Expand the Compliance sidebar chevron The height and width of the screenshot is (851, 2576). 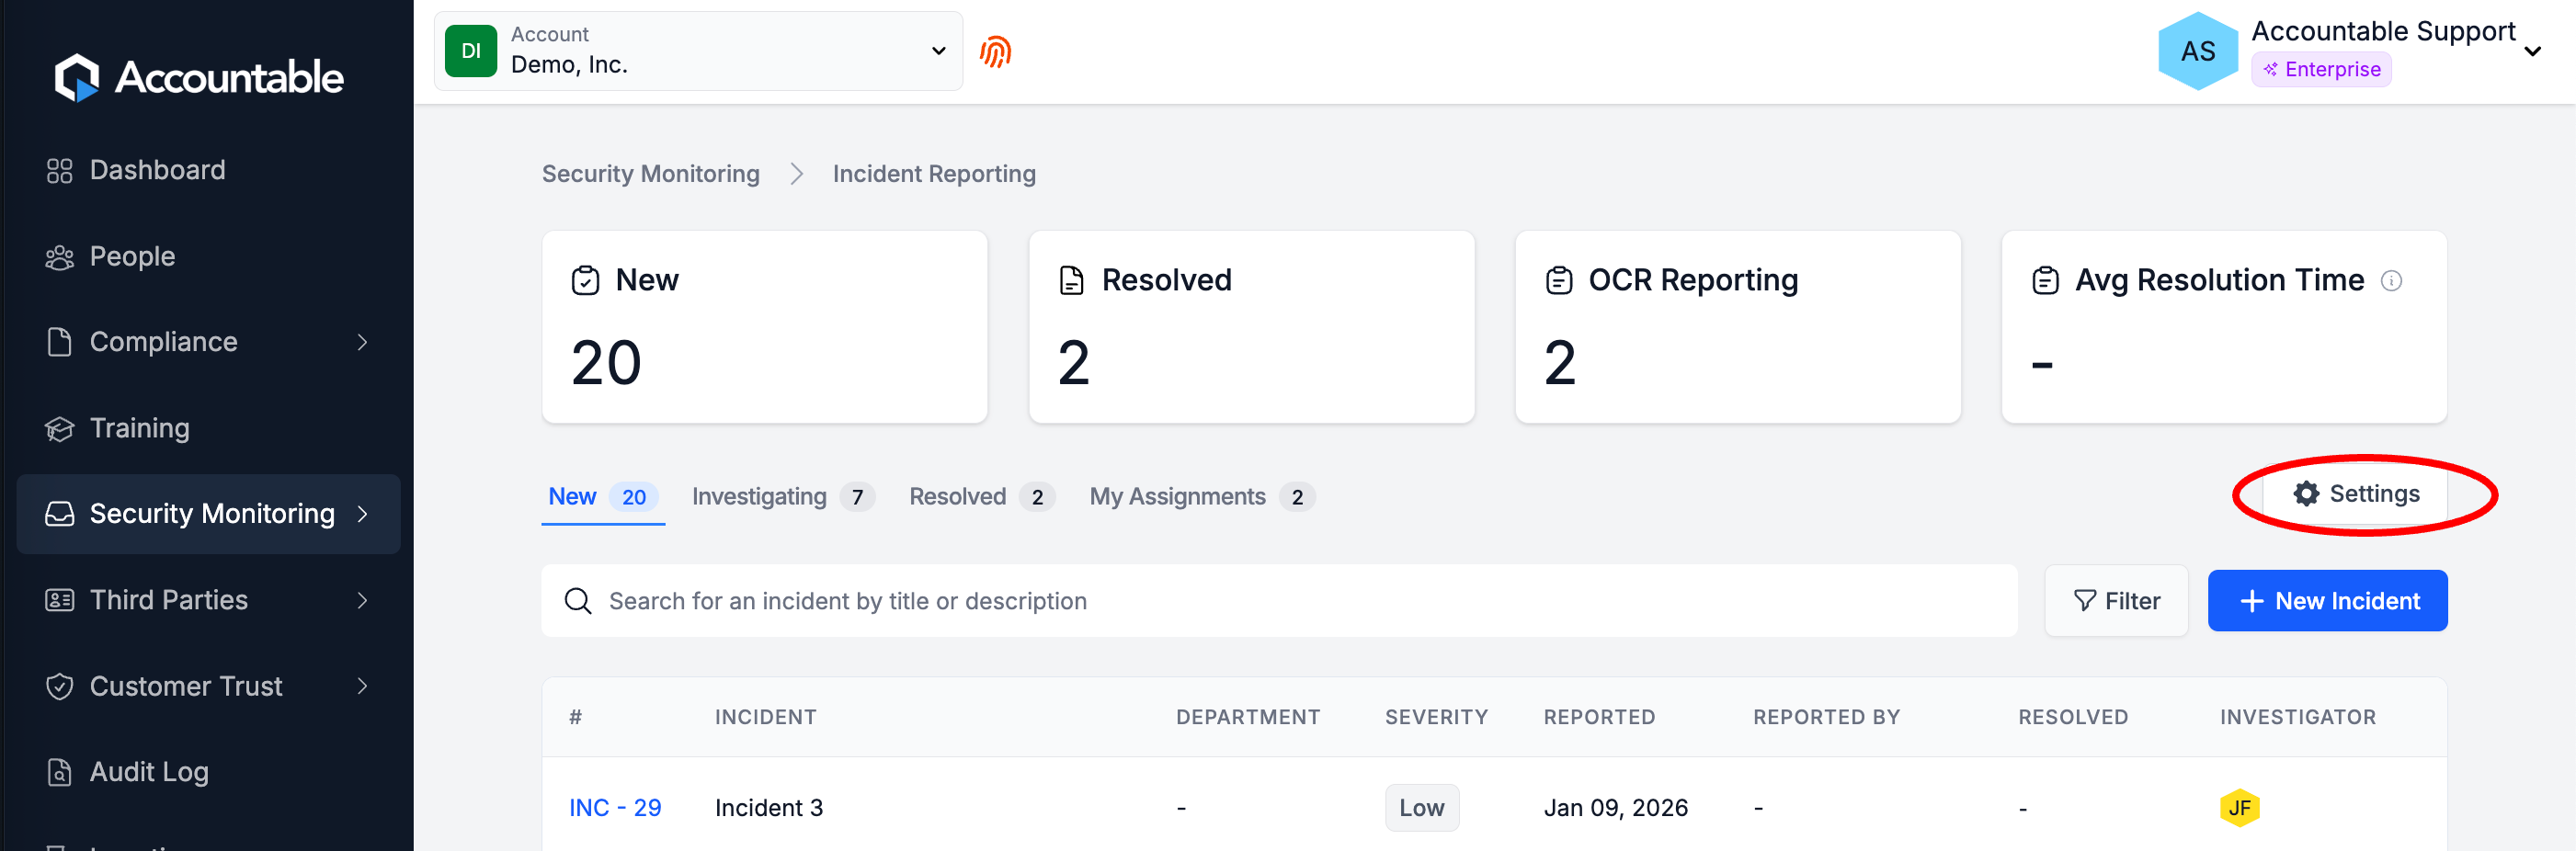362,342
